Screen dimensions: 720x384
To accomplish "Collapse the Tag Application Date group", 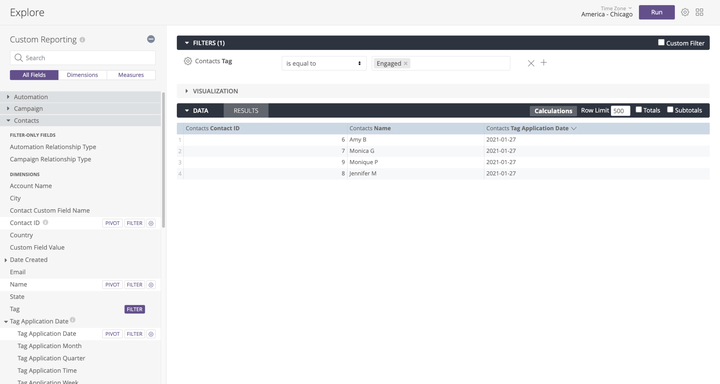I will 6,322.
